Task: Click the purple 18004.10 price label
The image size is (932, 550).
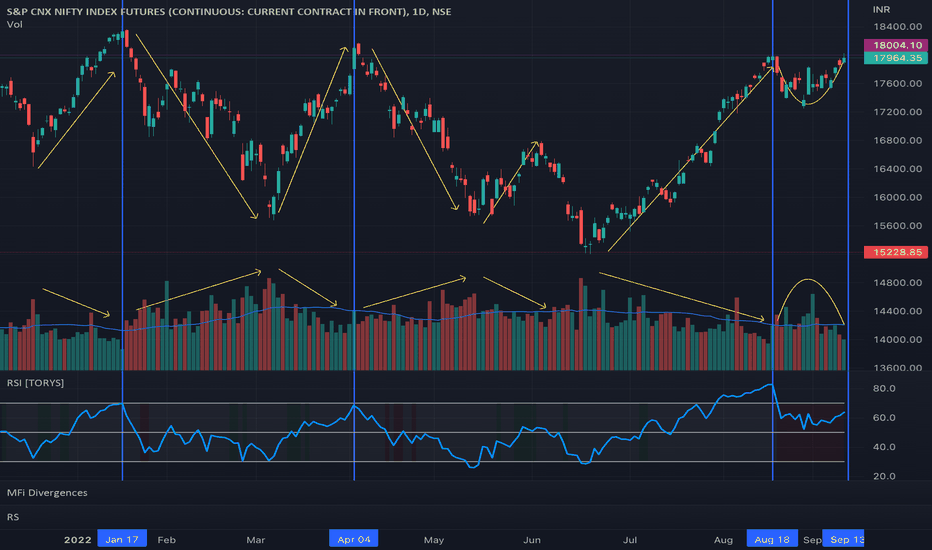Action: point(895,45)
